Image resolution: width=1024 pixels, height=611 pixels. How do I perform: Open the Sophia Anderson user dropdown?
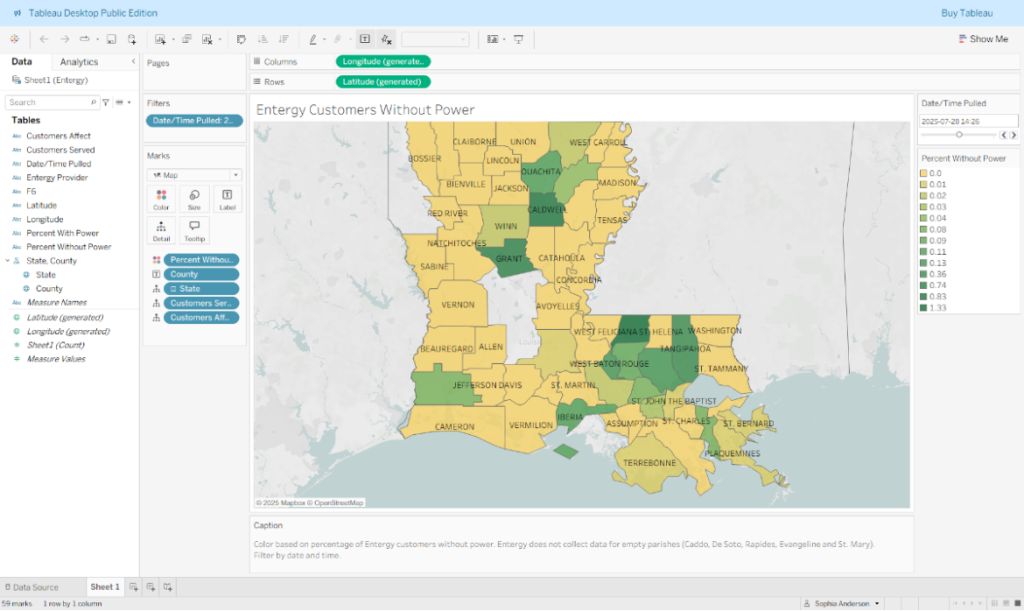click(842, 604)
